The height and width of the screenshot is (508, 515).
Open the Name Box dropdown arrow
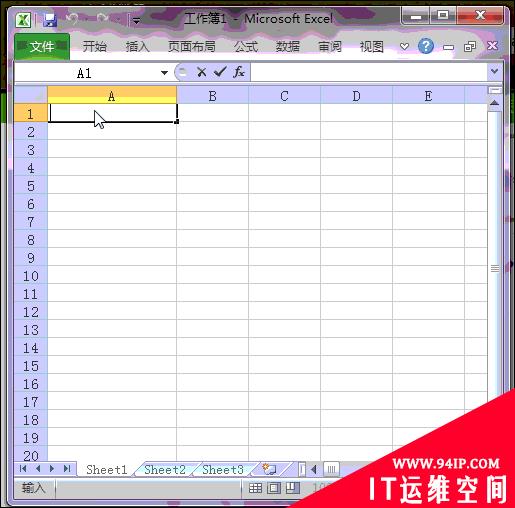pyautogui.click(x=164, y=73)
